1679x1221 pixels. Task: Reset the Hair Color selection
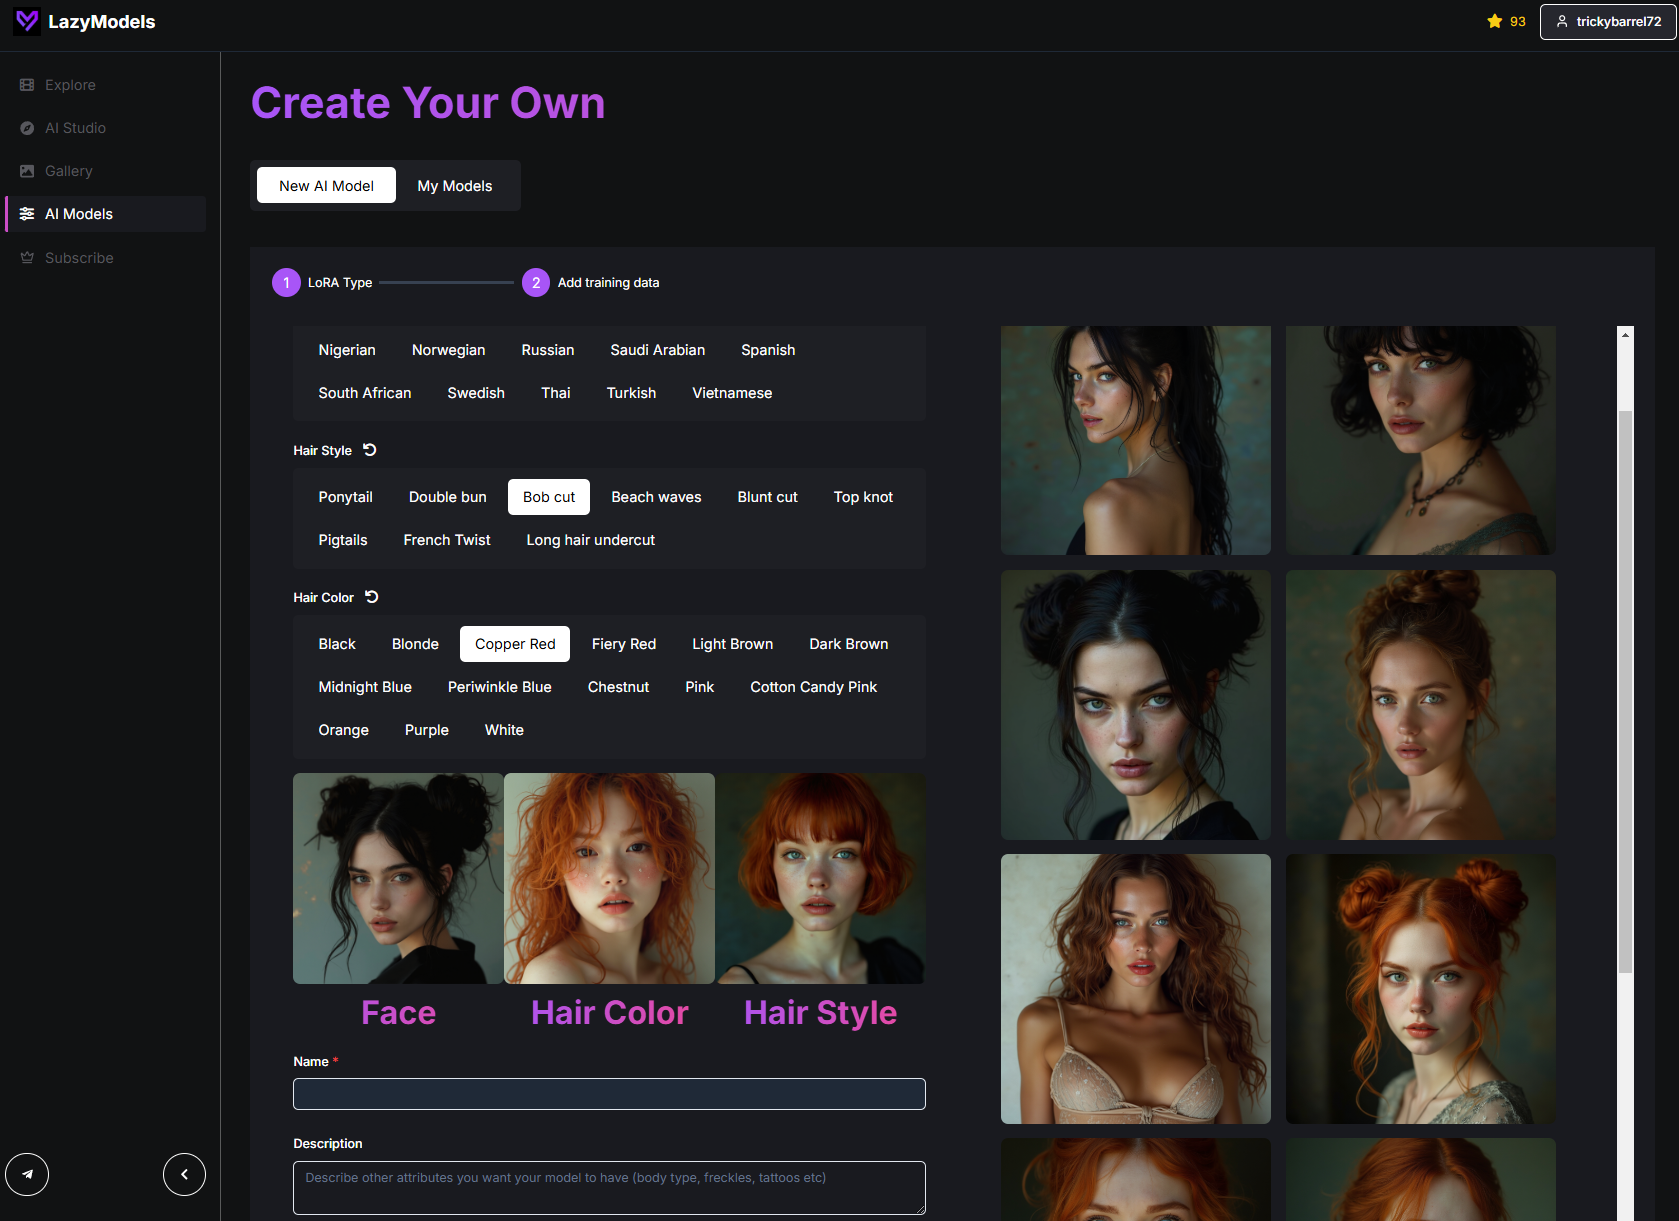click(x=372, y=597)
